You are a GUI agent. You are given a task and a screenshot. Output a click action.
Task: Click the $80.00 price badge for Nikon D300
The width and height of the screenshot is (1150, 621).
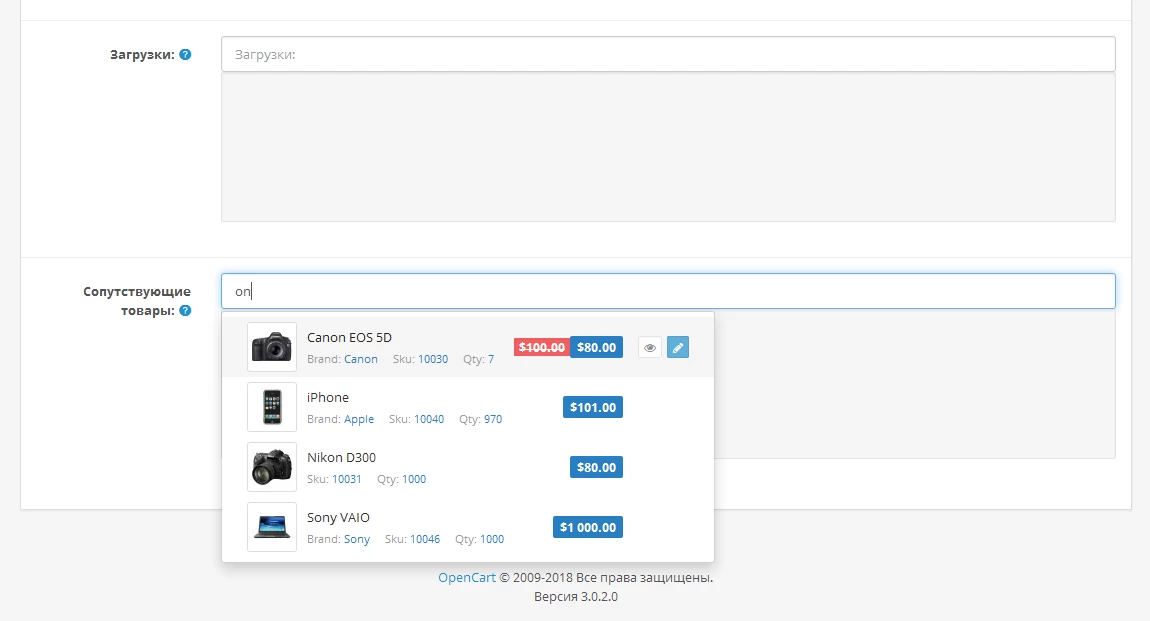(596, 467)
